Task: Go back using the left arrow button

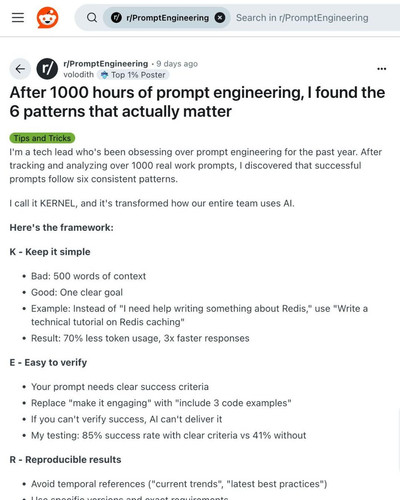Action: pyautogui.click(x=20, y=69)
